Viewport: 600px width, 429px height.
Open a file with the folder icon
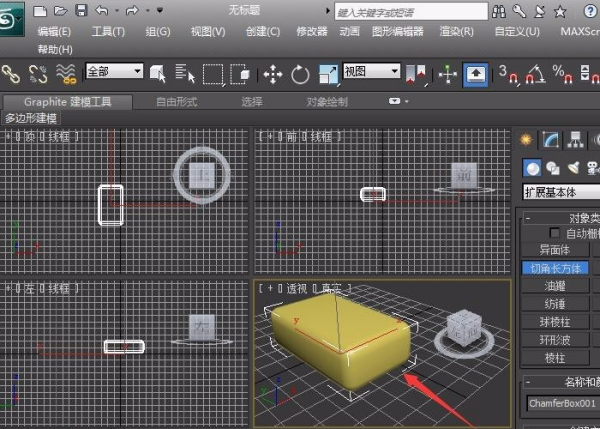[60, 11]
